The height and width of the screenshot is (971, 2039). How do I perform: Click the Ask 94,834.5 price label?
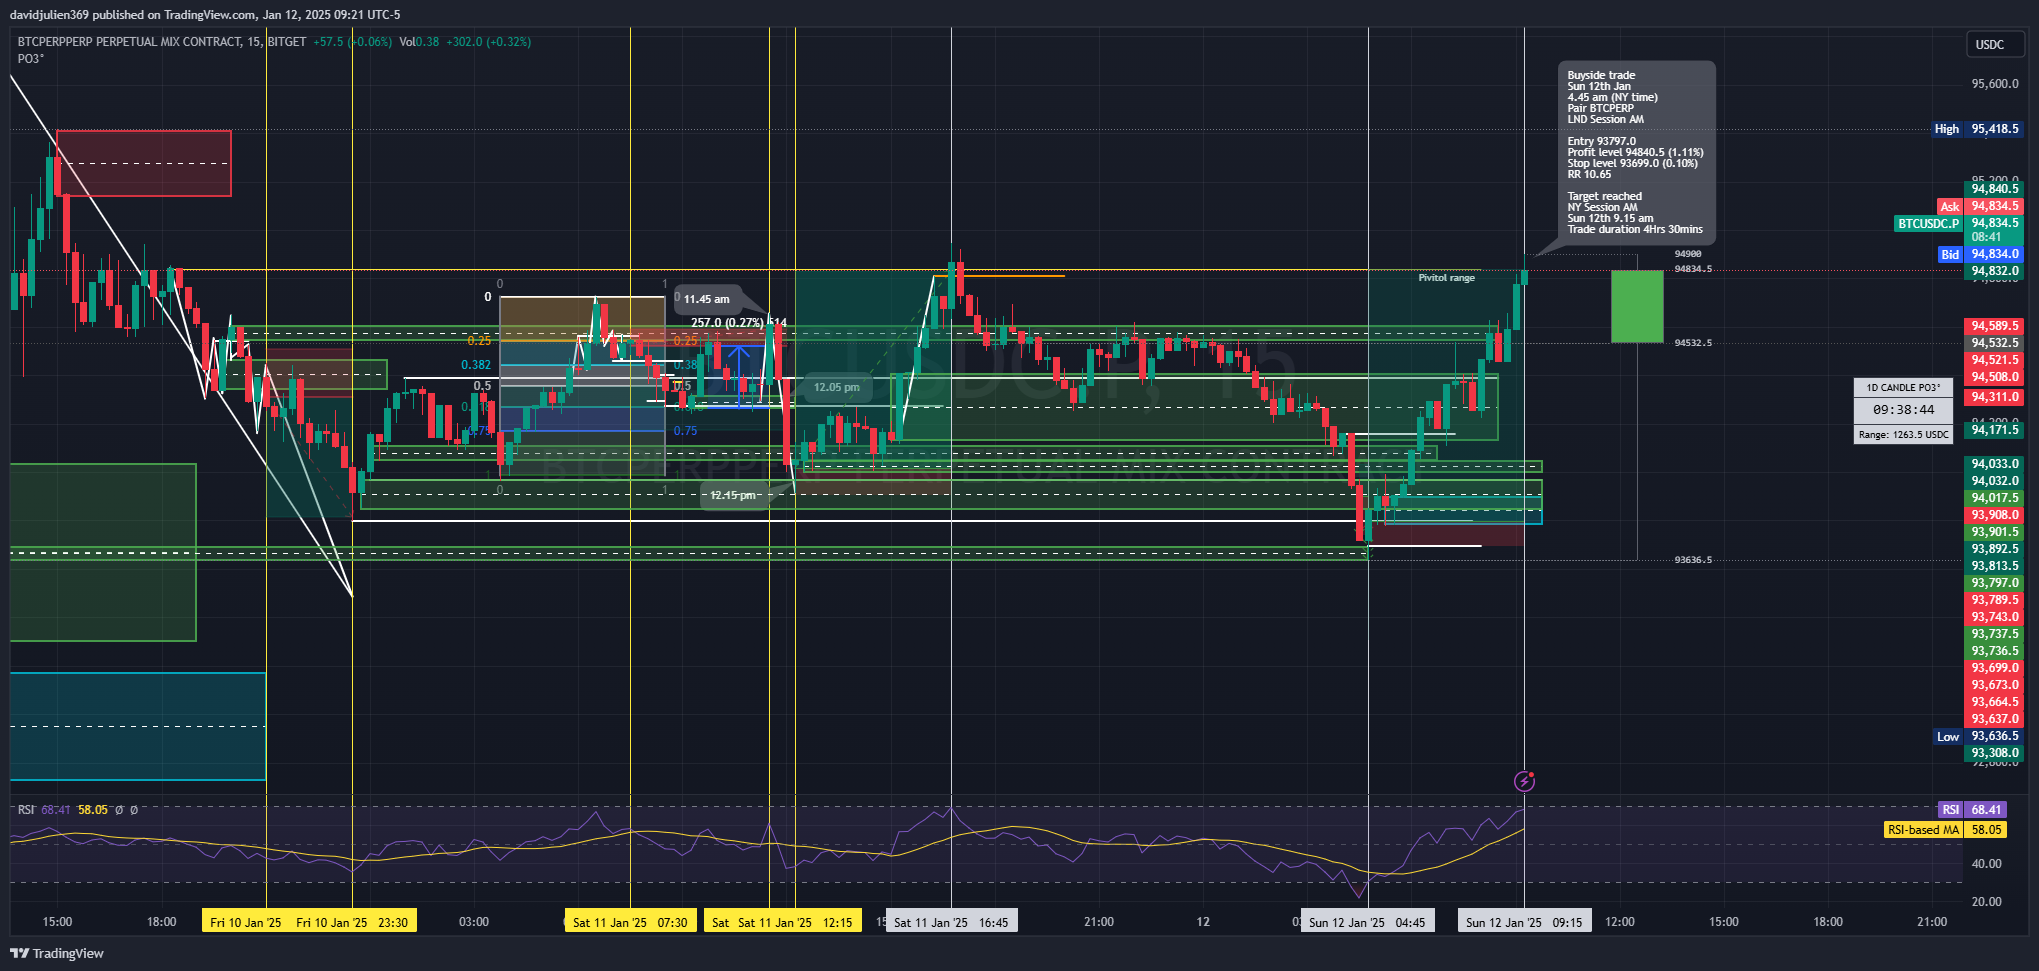[x=1980, y=206]
